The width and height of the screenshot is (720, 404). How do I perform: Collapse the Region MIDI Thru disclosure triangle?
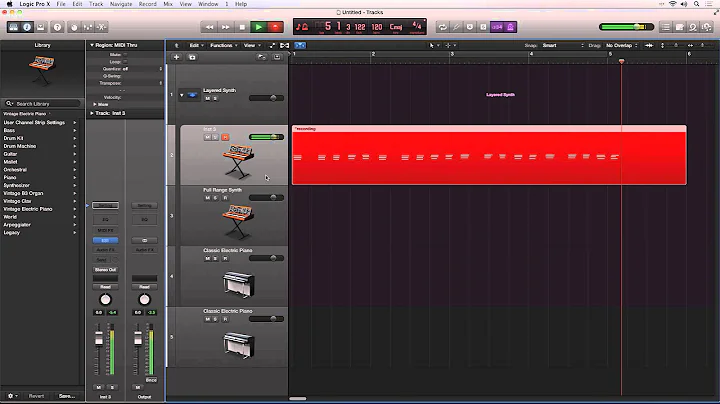[91, 45]
